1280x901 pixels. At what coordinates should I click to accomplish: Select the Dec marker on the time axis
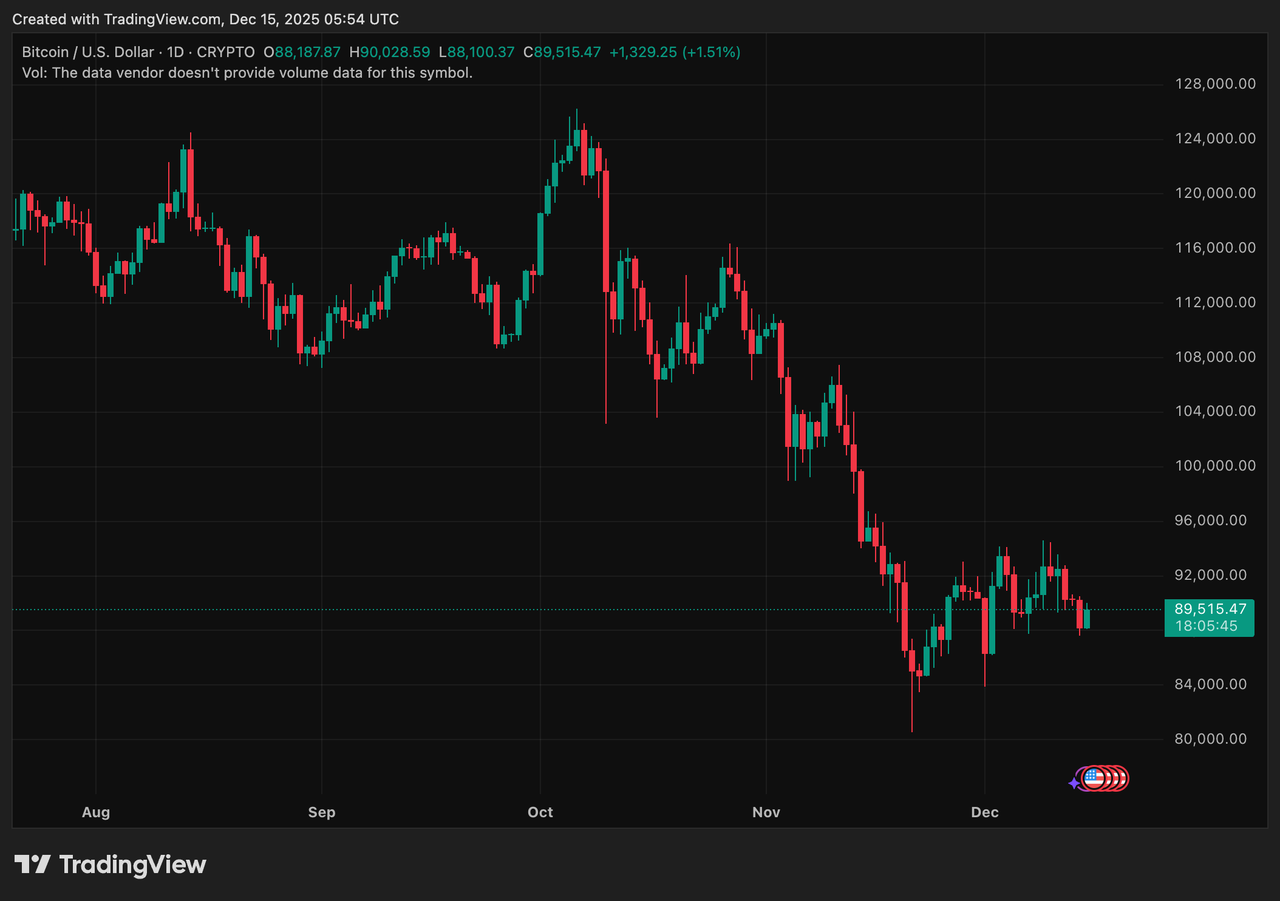click(985, 812)
